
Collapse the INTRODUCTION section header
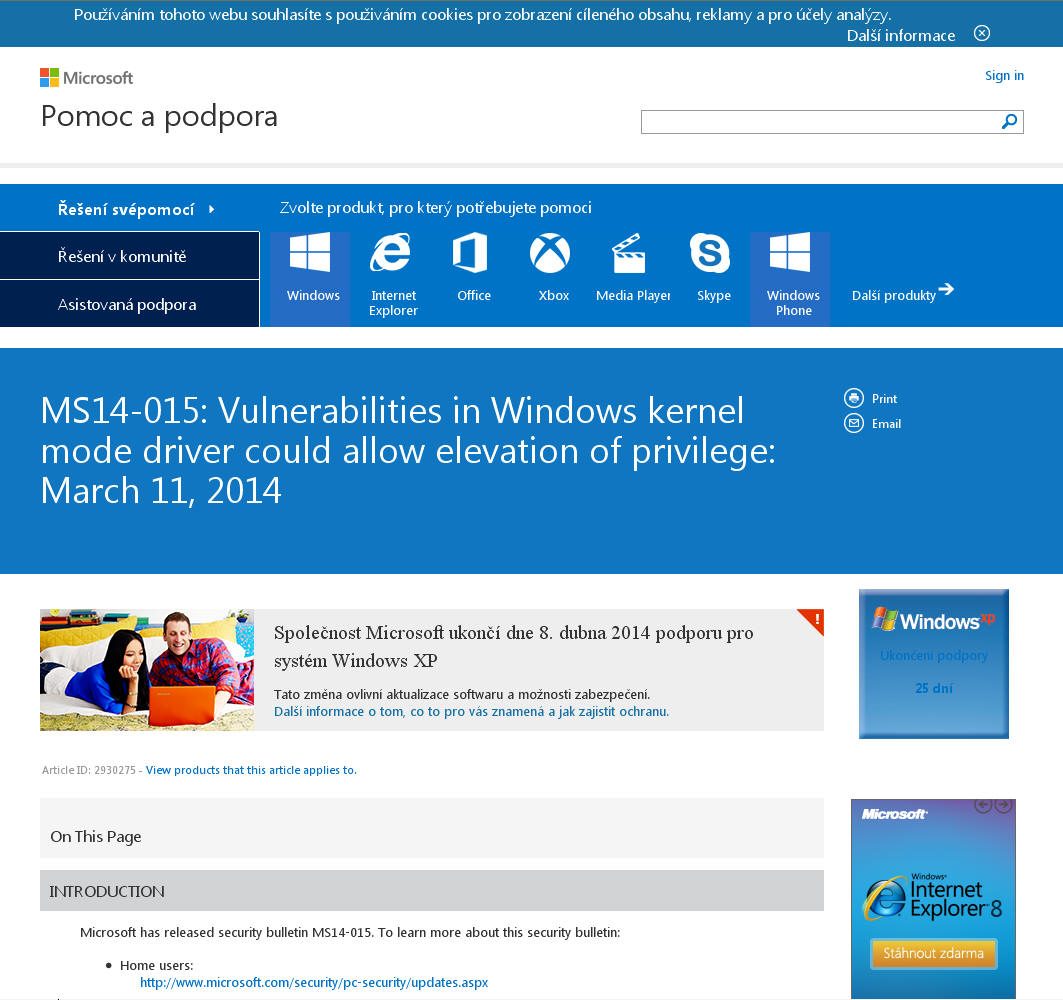432,891
